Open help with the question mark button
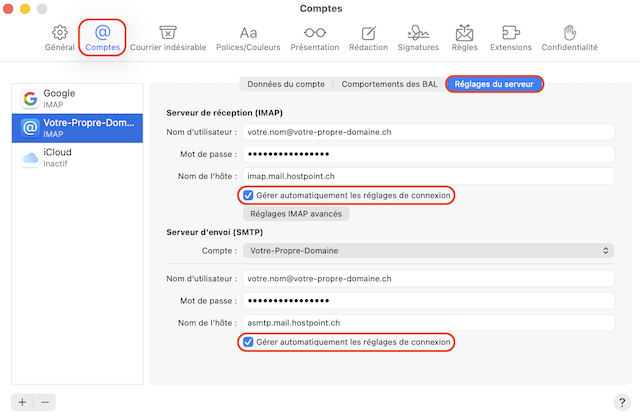This screenshot has width=640, height=420. [x=622, y=402]
